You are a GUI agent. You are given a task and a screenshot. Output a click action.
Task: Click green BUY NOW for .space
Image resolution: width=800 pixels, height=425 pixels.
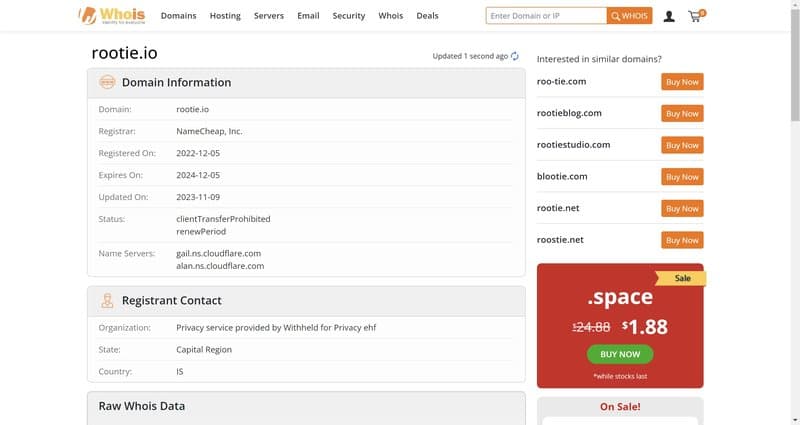(x=620, y=354)
